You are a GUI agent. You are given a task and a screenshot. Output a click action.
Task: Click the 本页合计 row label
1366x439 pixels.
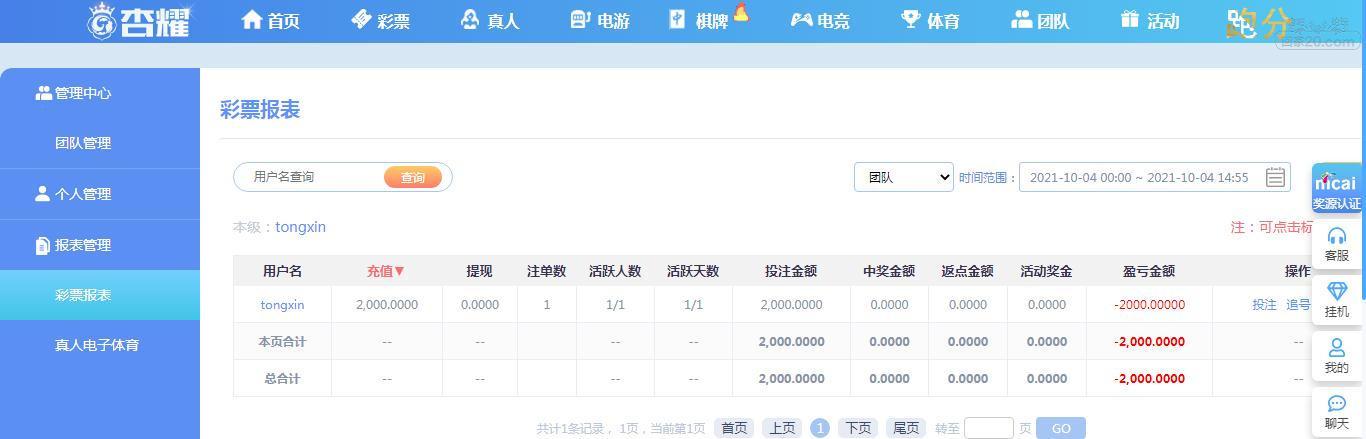tap(282, 342)
